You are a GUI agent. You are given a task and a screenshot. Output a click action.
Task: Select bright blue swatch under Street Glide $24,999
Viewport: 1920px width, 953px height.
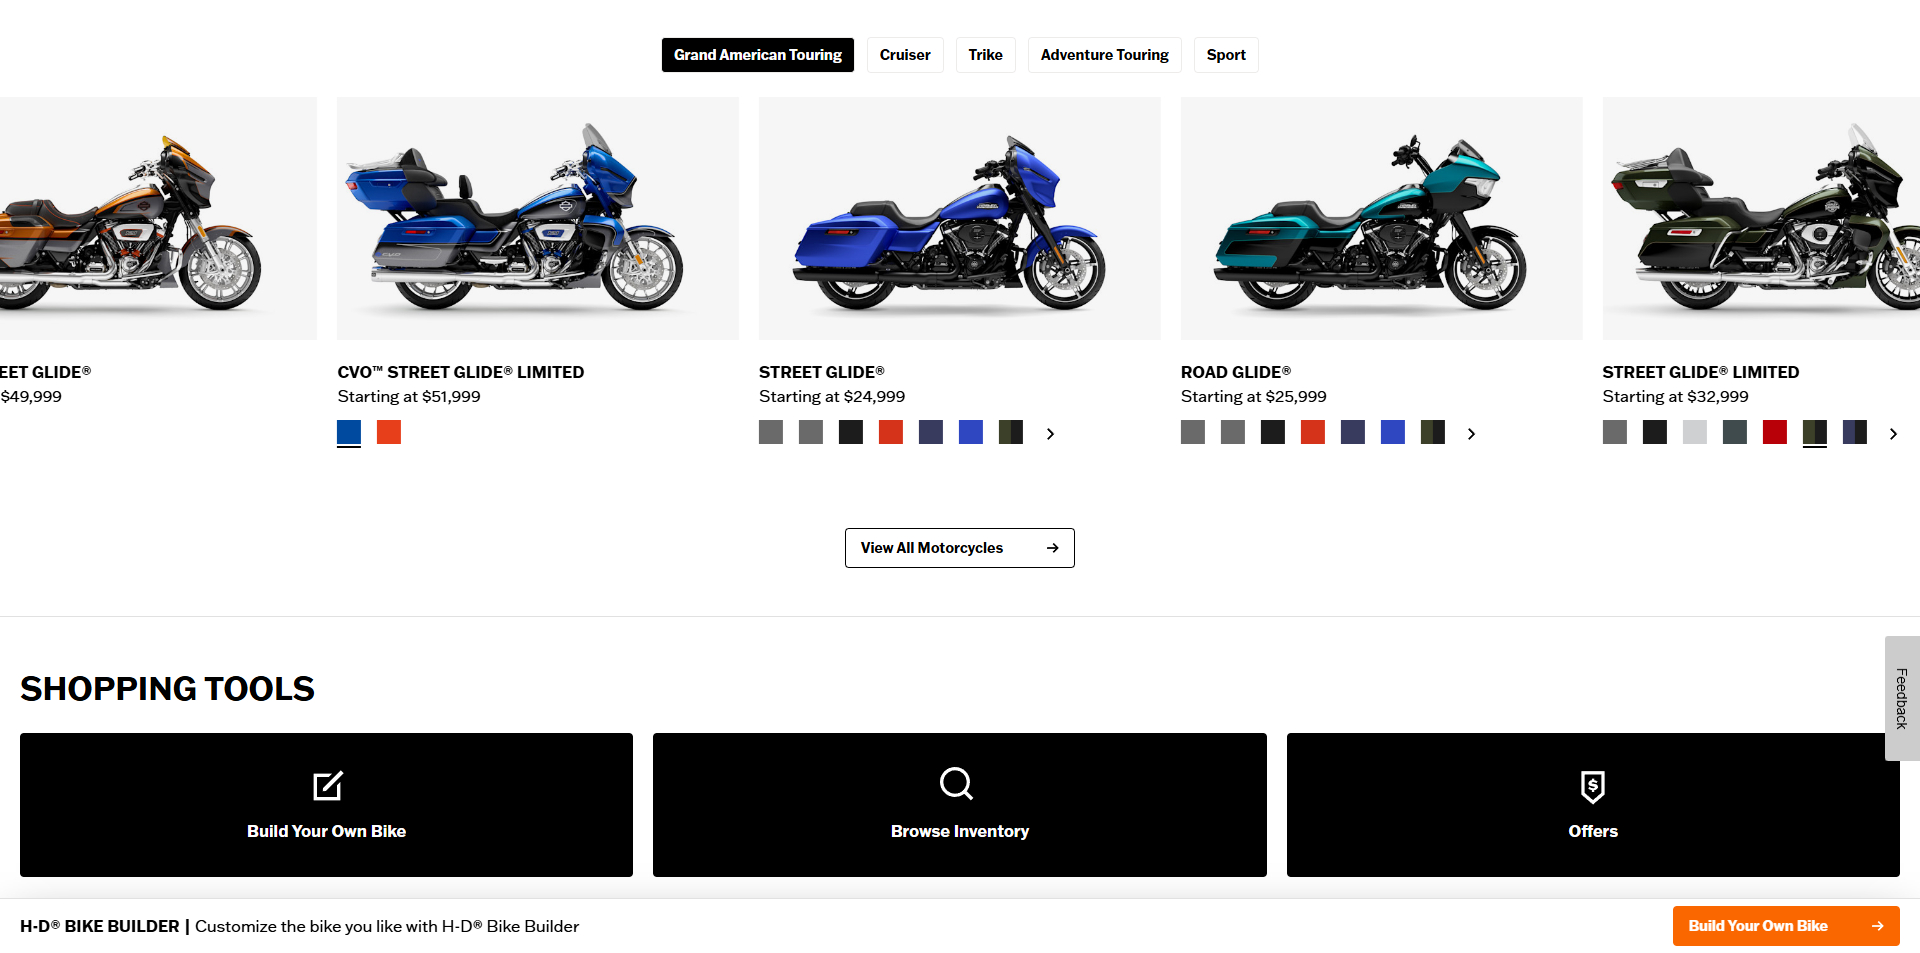point(971,432)
